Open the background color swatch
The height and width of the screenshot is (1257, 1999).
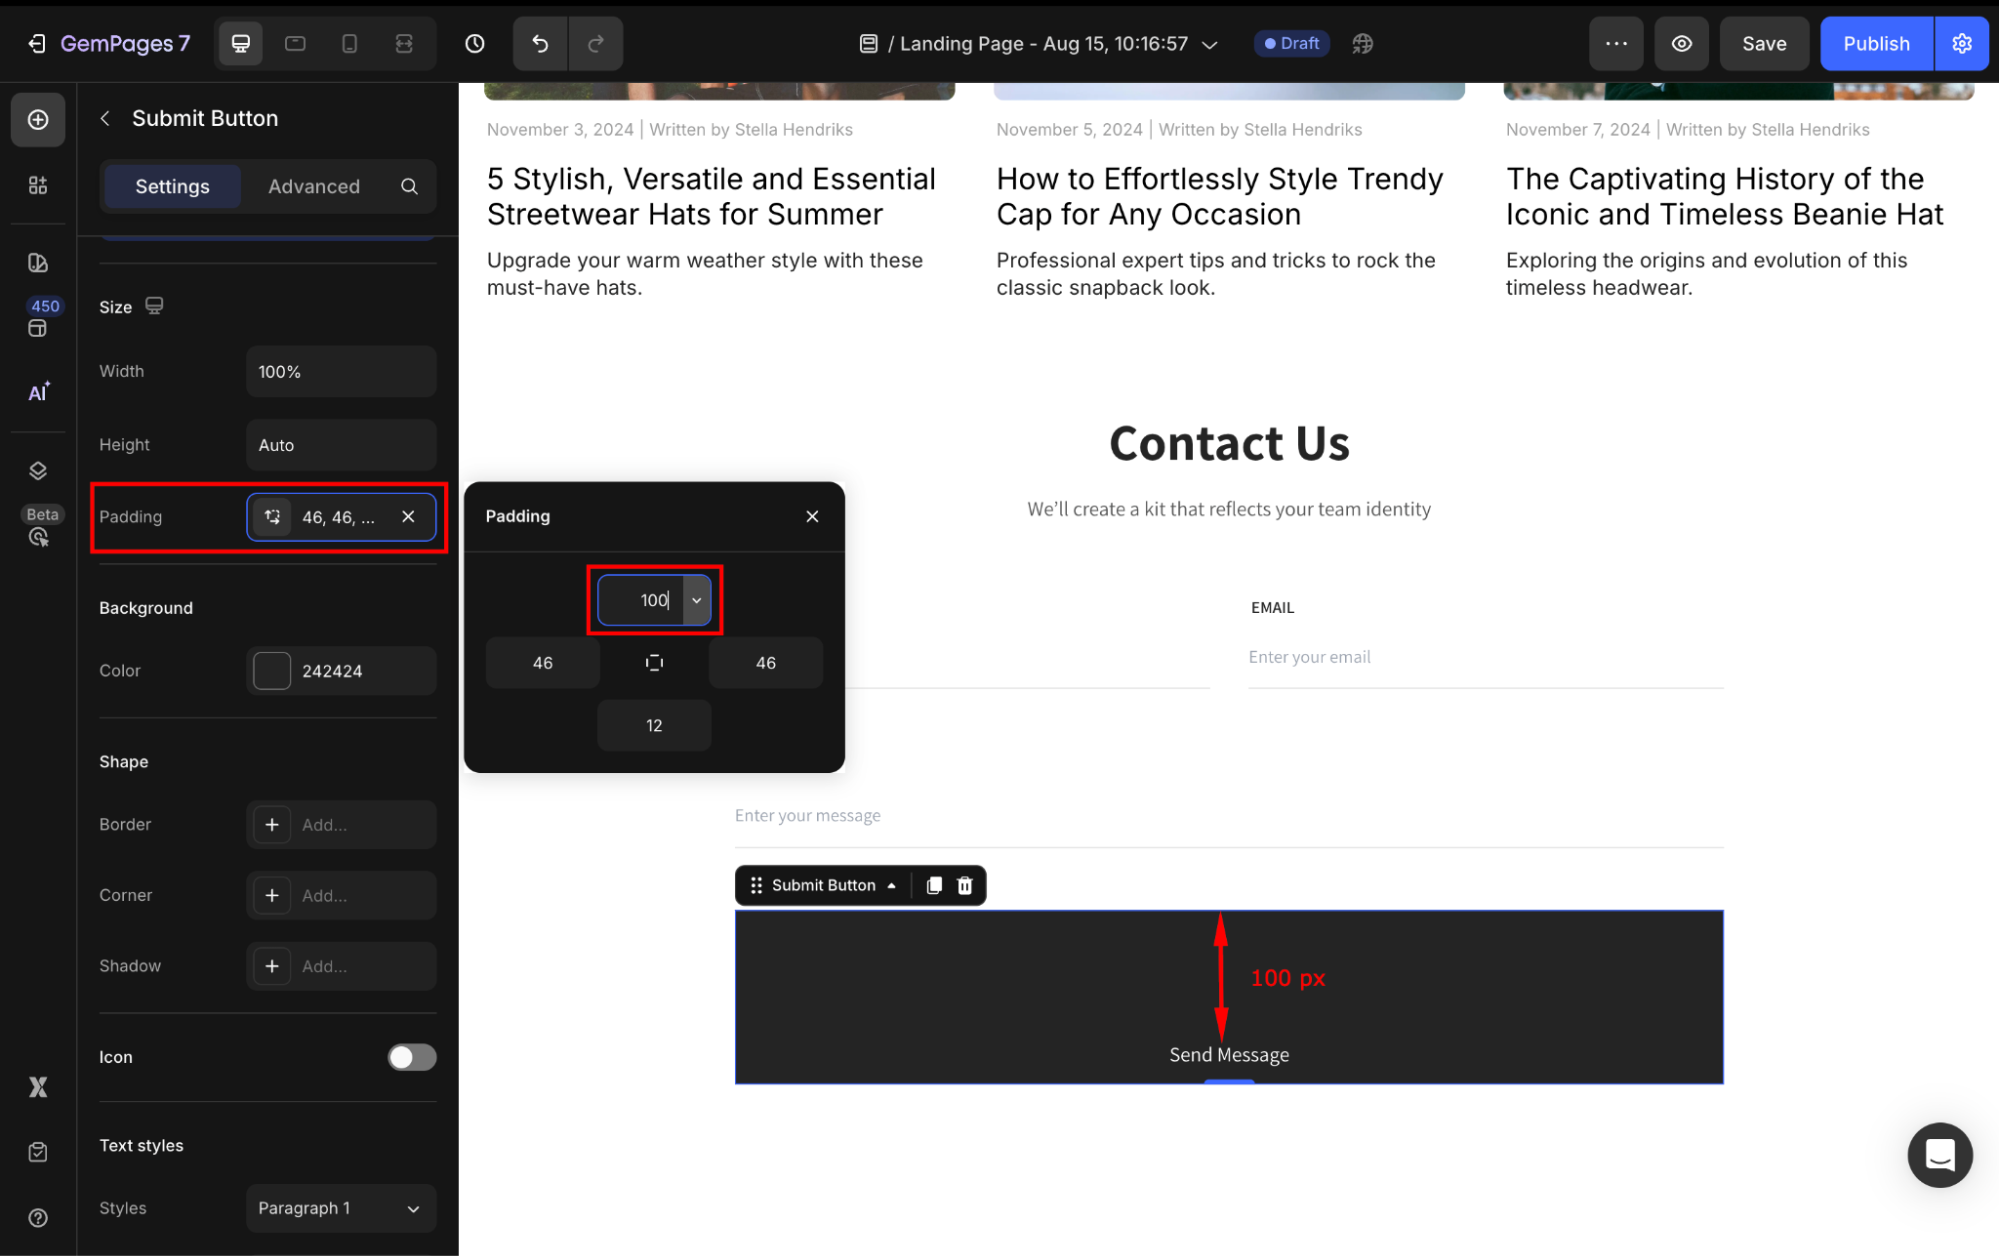pos(272,671)
